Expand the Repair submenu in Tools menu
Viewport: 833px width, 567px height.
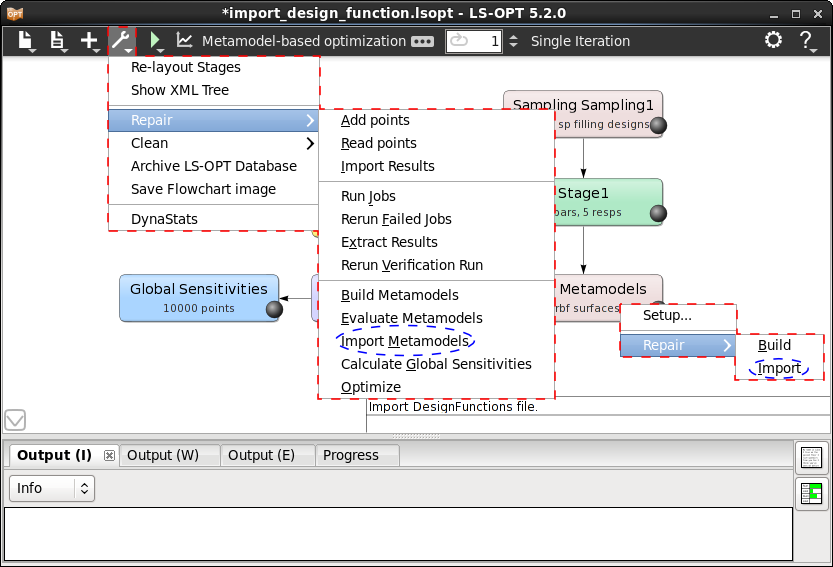pyautogui.click(x=214, y=120)
